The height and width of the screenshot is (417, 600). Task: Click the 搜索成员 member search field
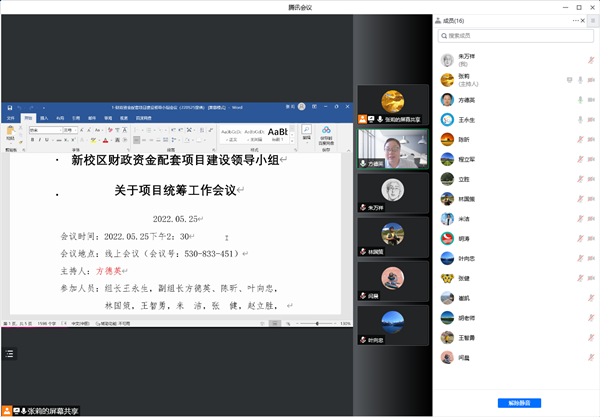click(516, 36)
